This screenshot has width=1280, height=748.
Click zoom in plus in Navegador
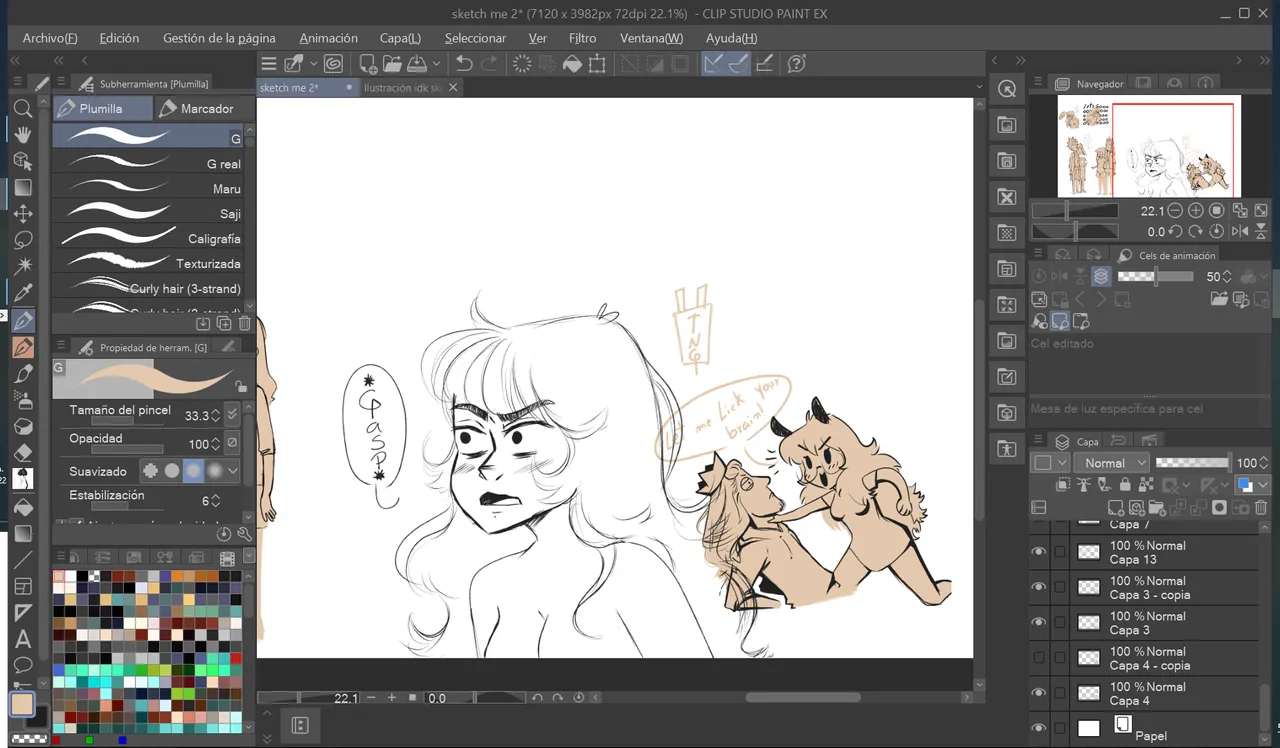(x=1196, y=211)
